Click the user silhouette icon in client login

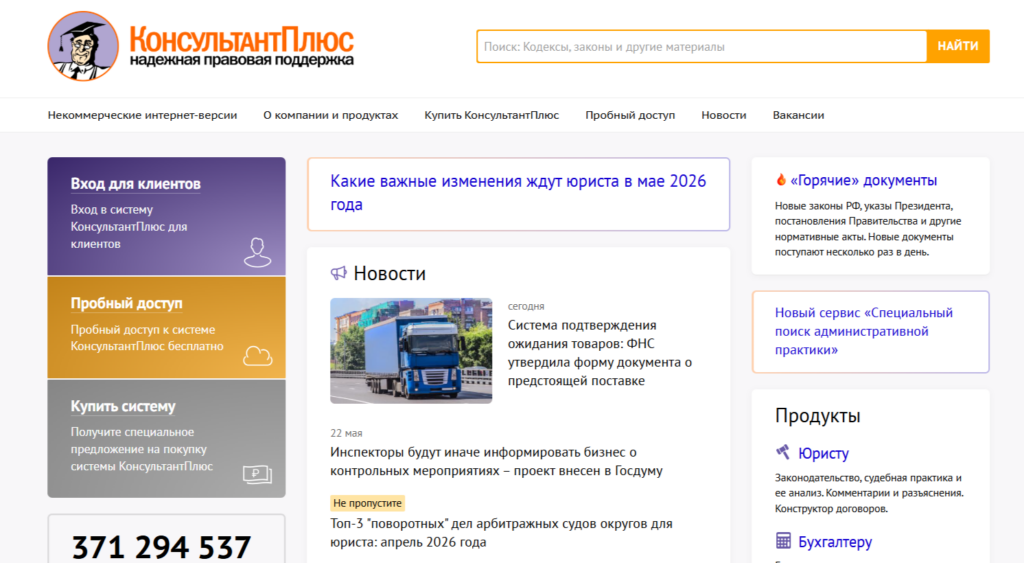click(257, 252)
